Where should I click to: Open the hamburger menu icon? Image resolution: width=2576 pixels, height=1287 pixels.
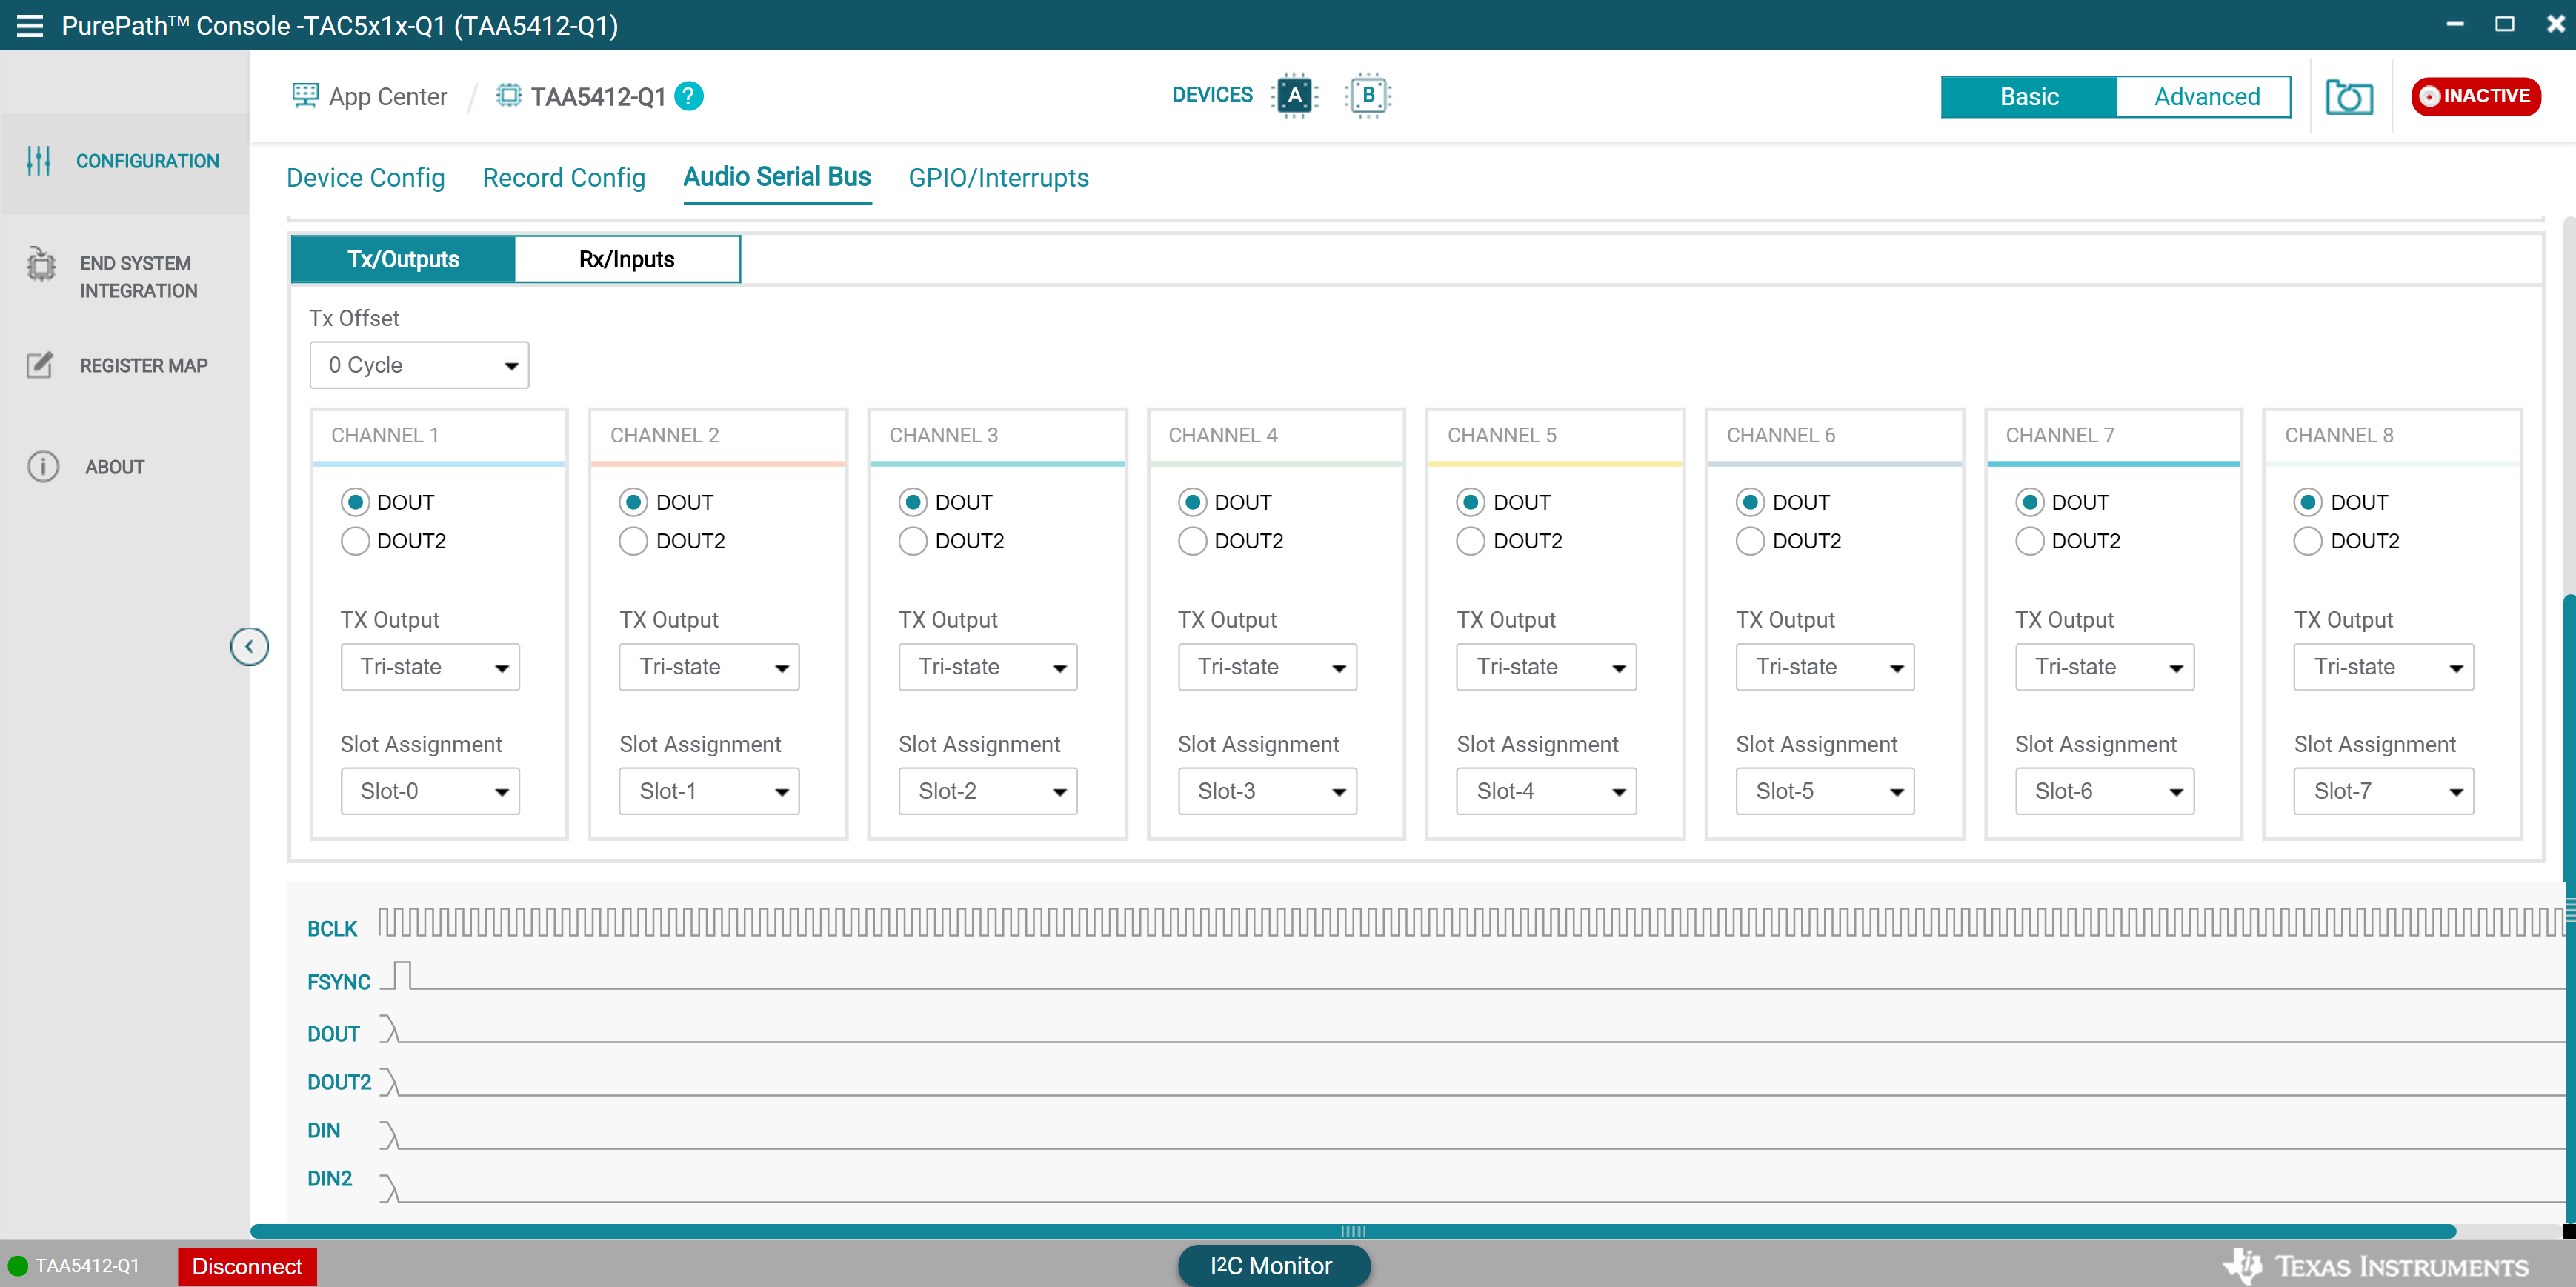click(30, 25)
